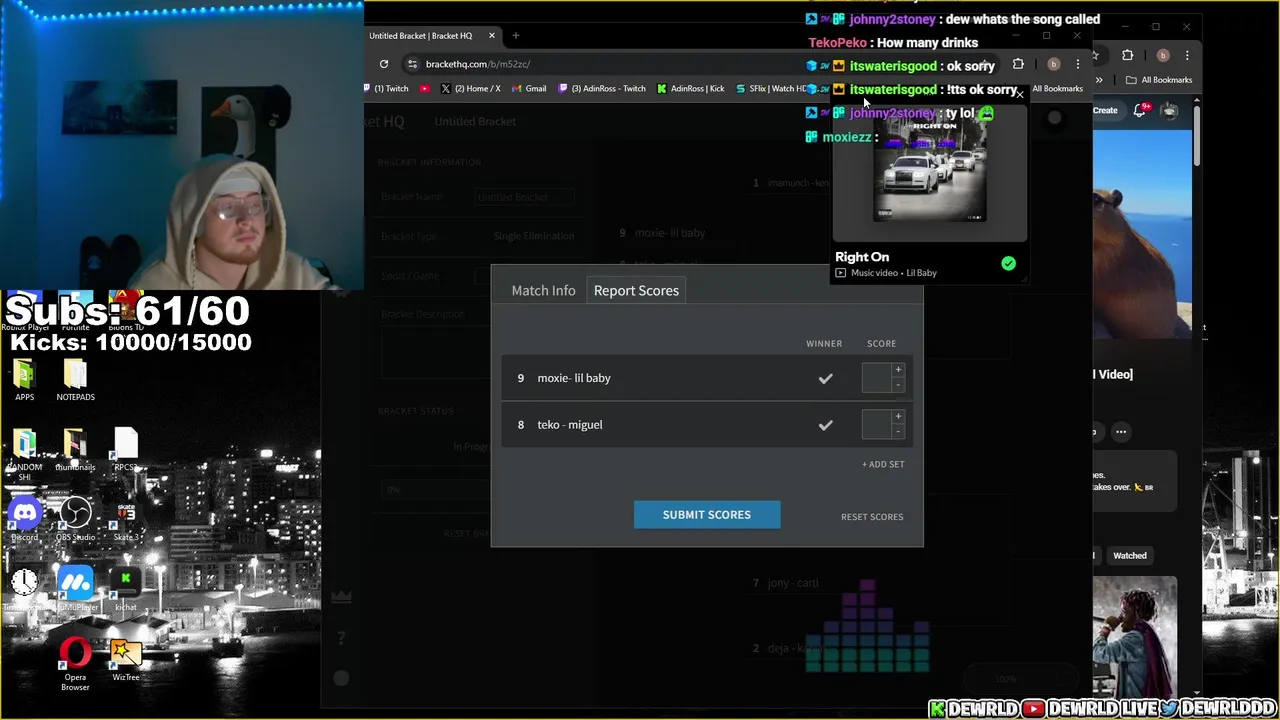The height and width of the screenshot is (720, 1280).
Task: Click the teko - miguel name in dialog
Action: [x=570, y=425]
